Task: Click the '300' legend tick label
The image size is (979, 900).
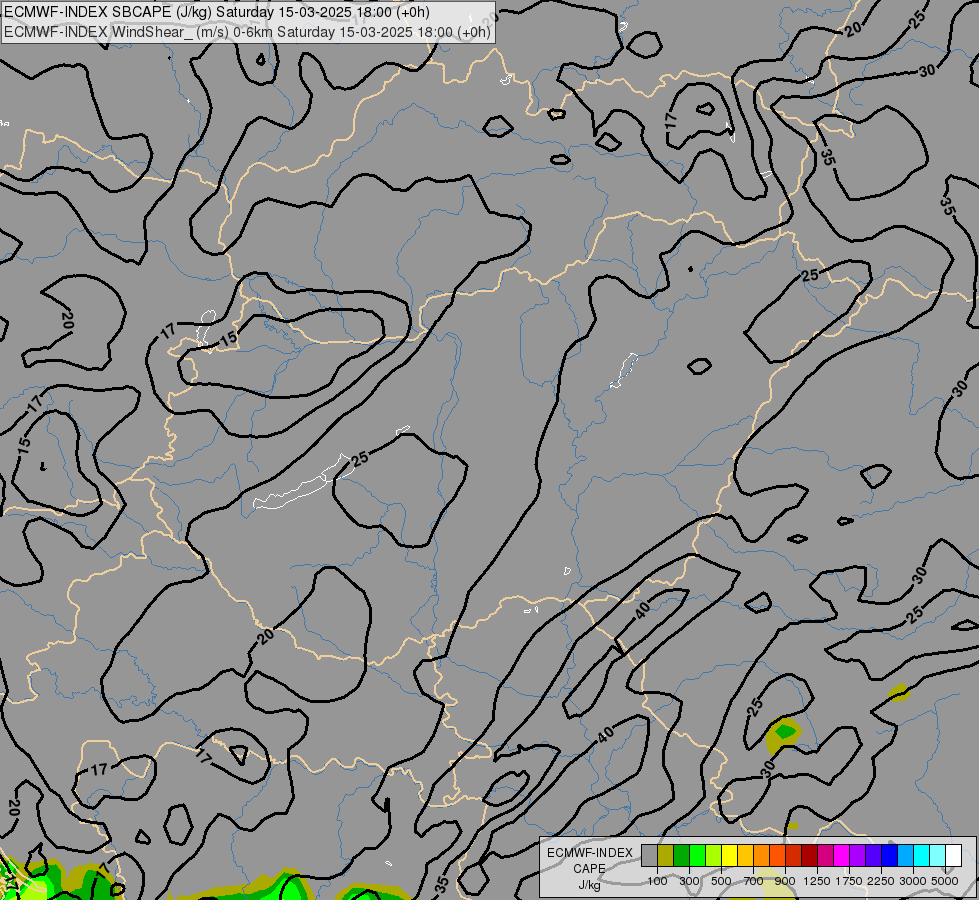Action: click(x=689, y=881)
